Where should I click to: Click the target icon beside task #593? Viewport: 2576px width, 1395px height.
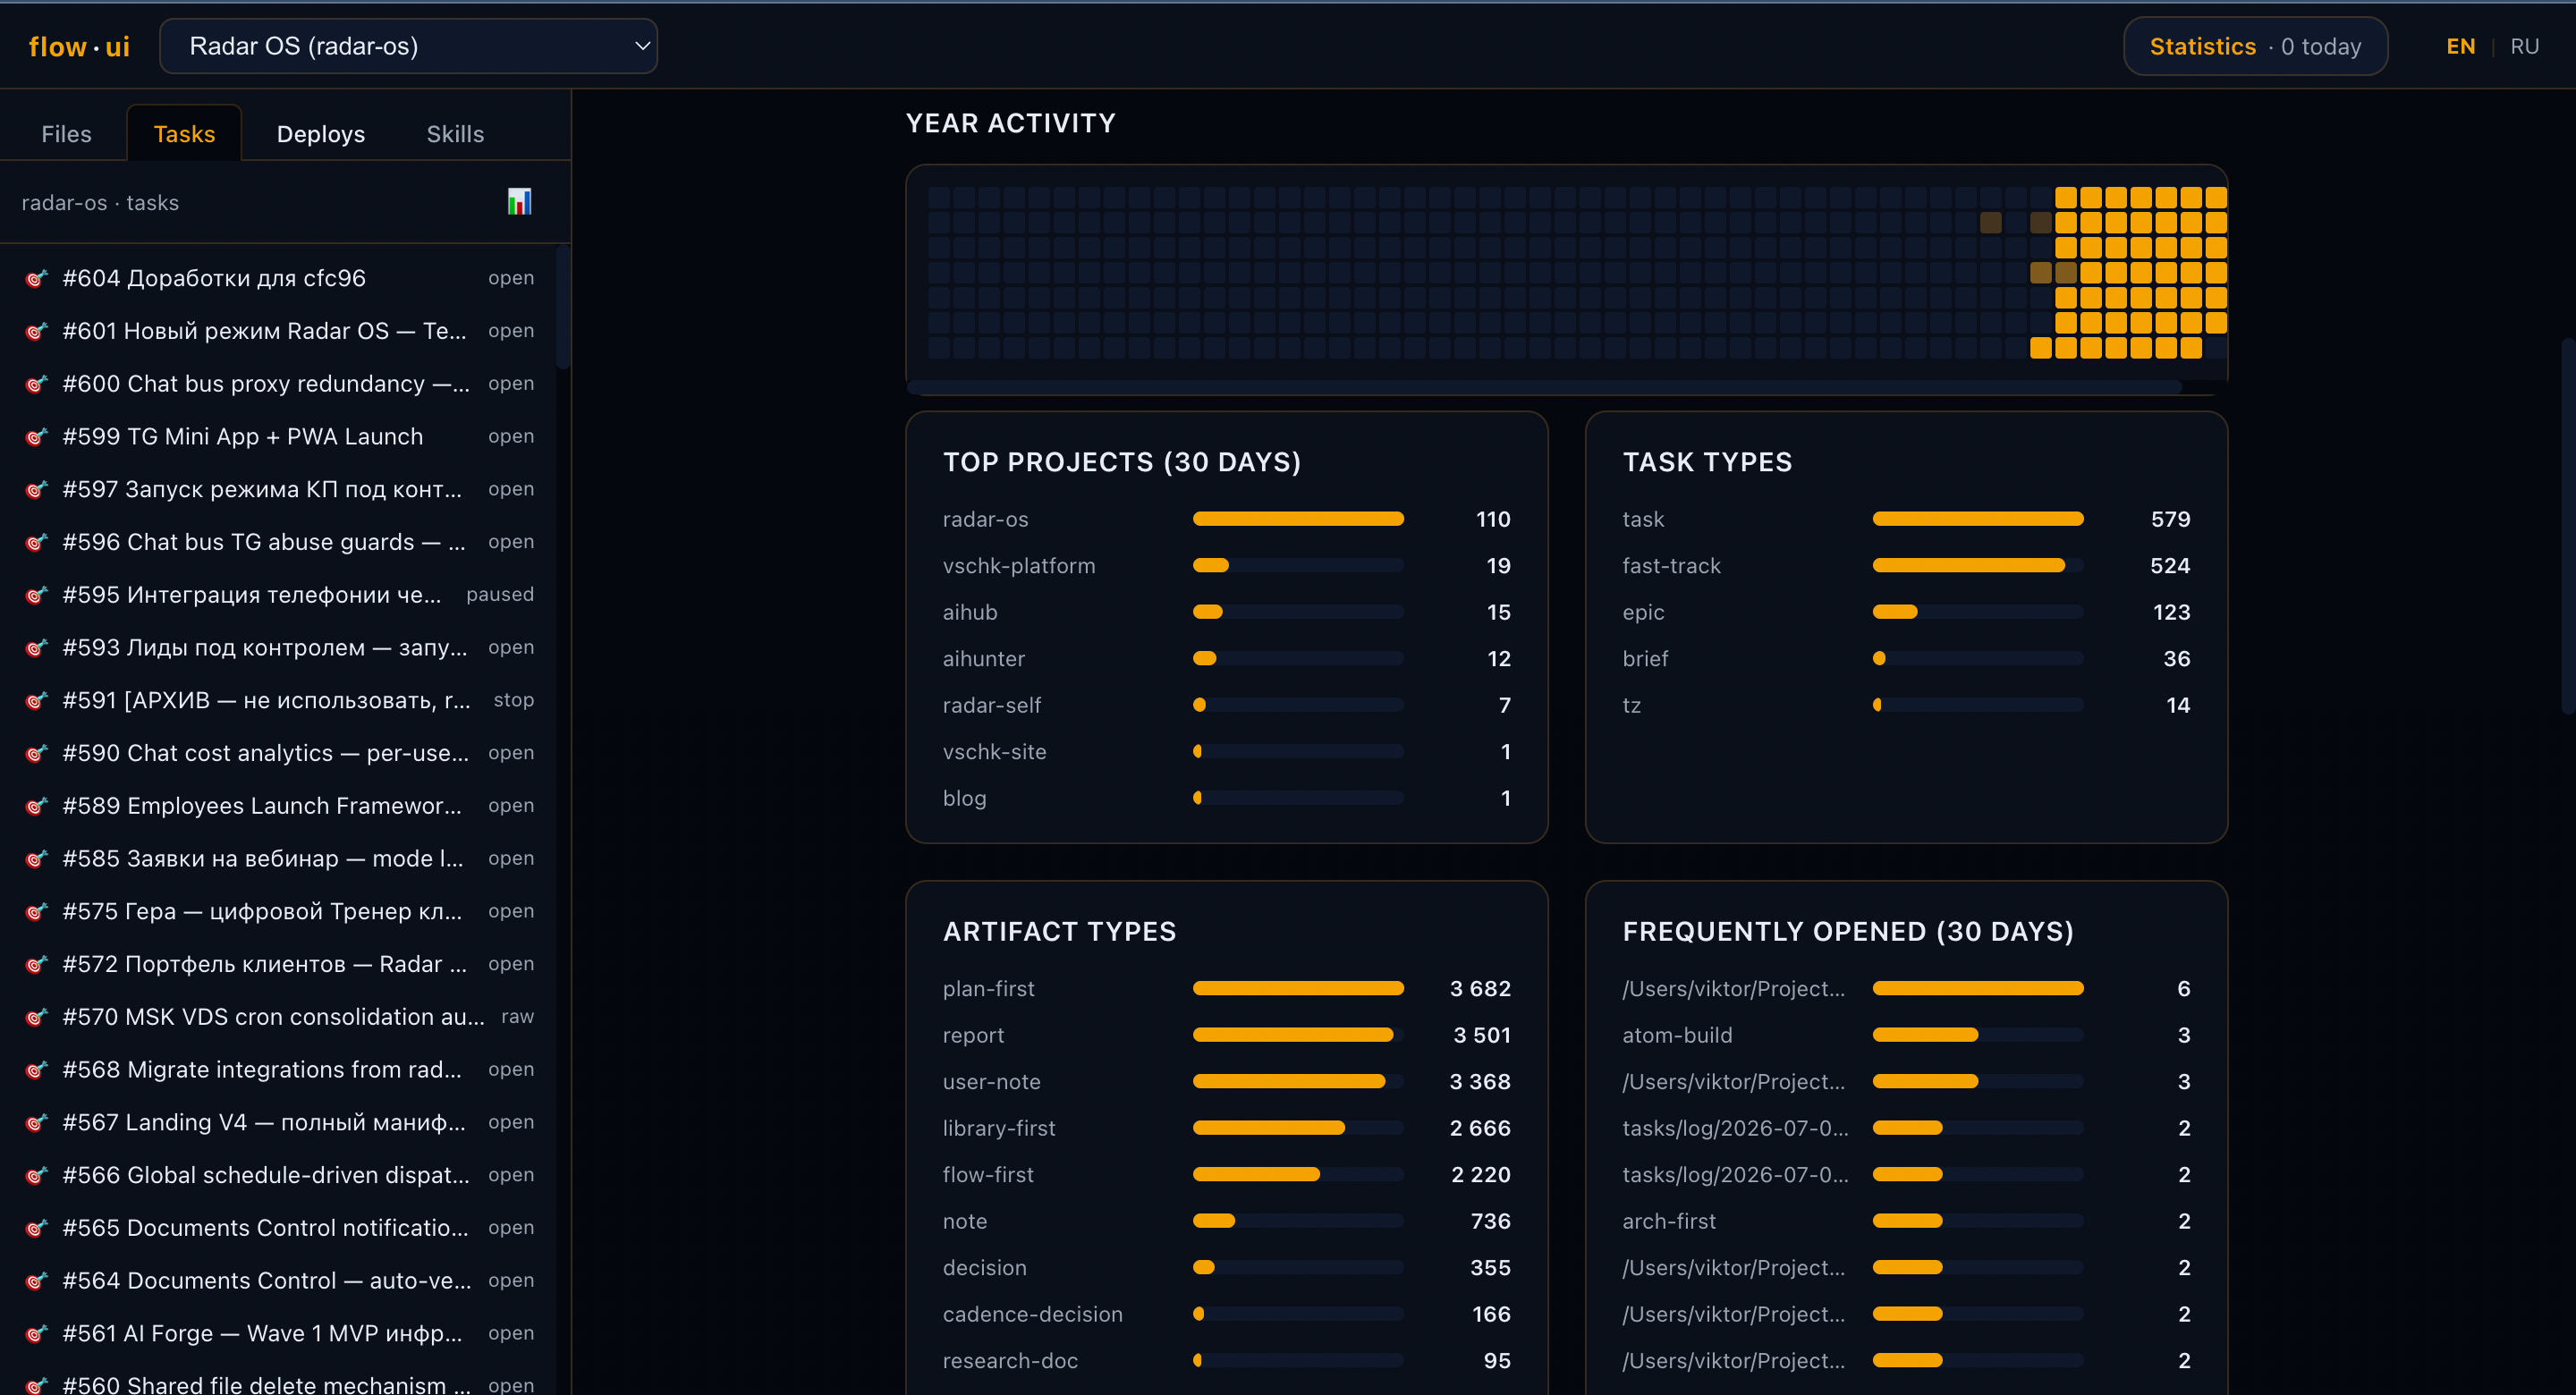[36, 648]
